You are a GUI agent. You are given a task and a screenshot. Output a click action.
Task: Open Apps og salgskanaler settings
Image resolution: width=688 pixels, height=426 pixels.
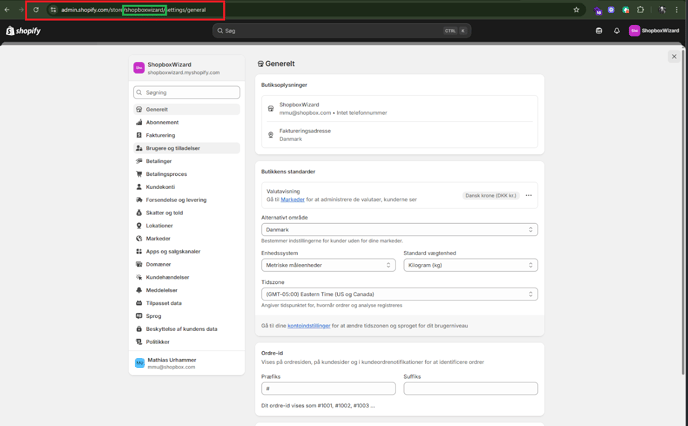pos(173,252)
